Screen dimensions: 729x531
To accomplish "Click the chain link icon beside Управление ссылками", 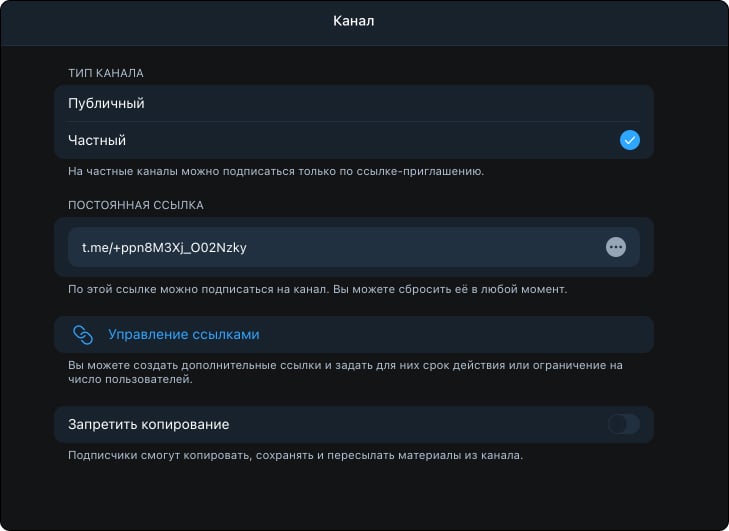I will click(x=83, y=334).
